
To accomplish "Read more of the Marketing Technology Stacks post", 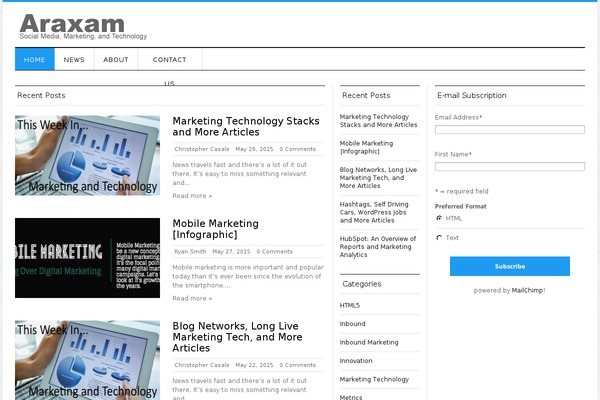I will tap(192, 196).
